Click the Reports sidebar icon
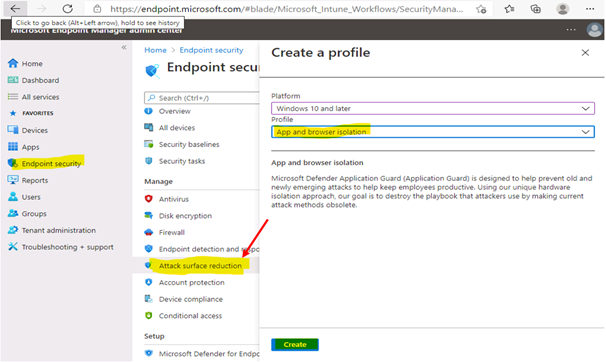606x362 pixels. coord(13,180)
